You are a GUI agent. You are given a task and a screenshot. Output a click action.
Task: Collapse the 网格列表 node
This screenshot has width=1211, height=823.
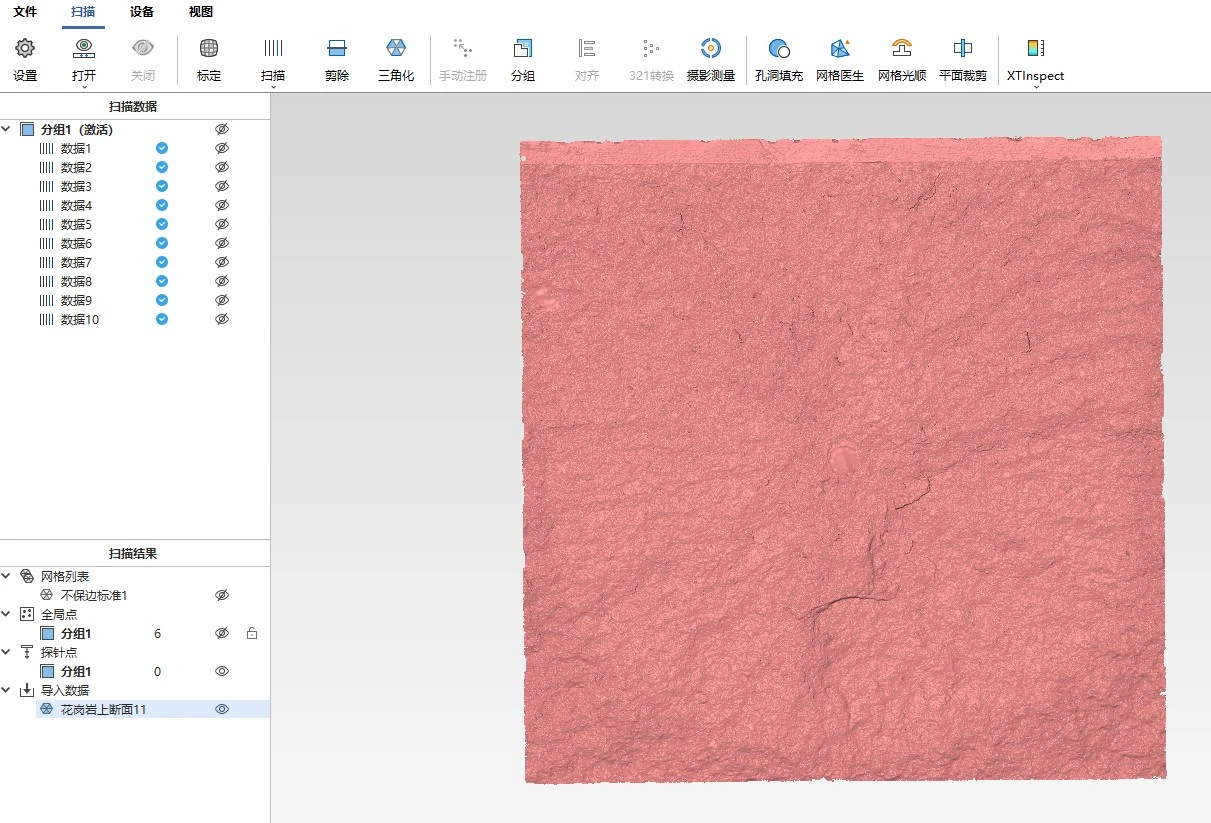8,576
